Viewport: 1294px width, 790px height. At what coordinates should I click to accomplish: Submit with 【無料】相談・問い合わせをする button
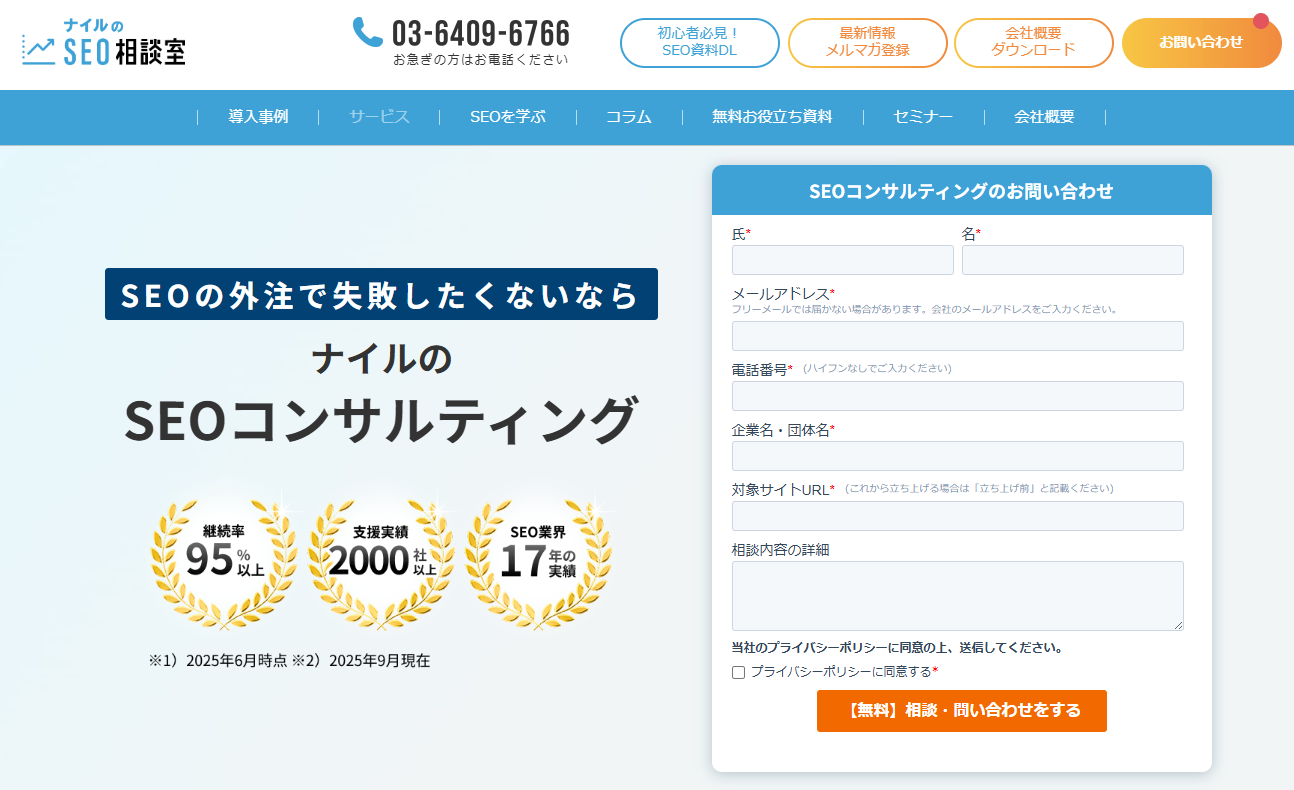coord(961,711)
